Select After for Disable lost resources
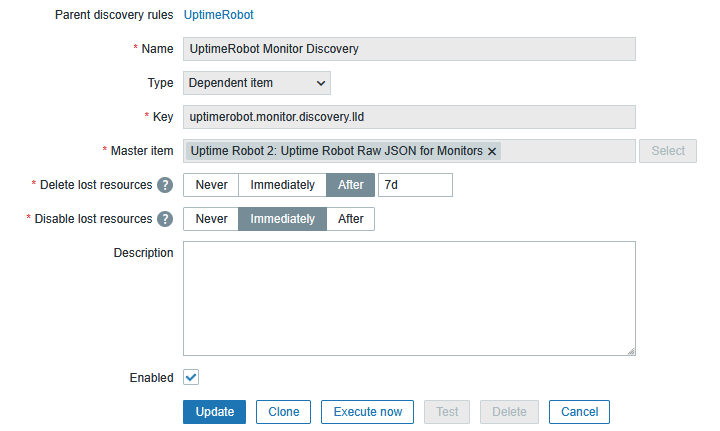The image size is (720, 431). click(351, 219)
